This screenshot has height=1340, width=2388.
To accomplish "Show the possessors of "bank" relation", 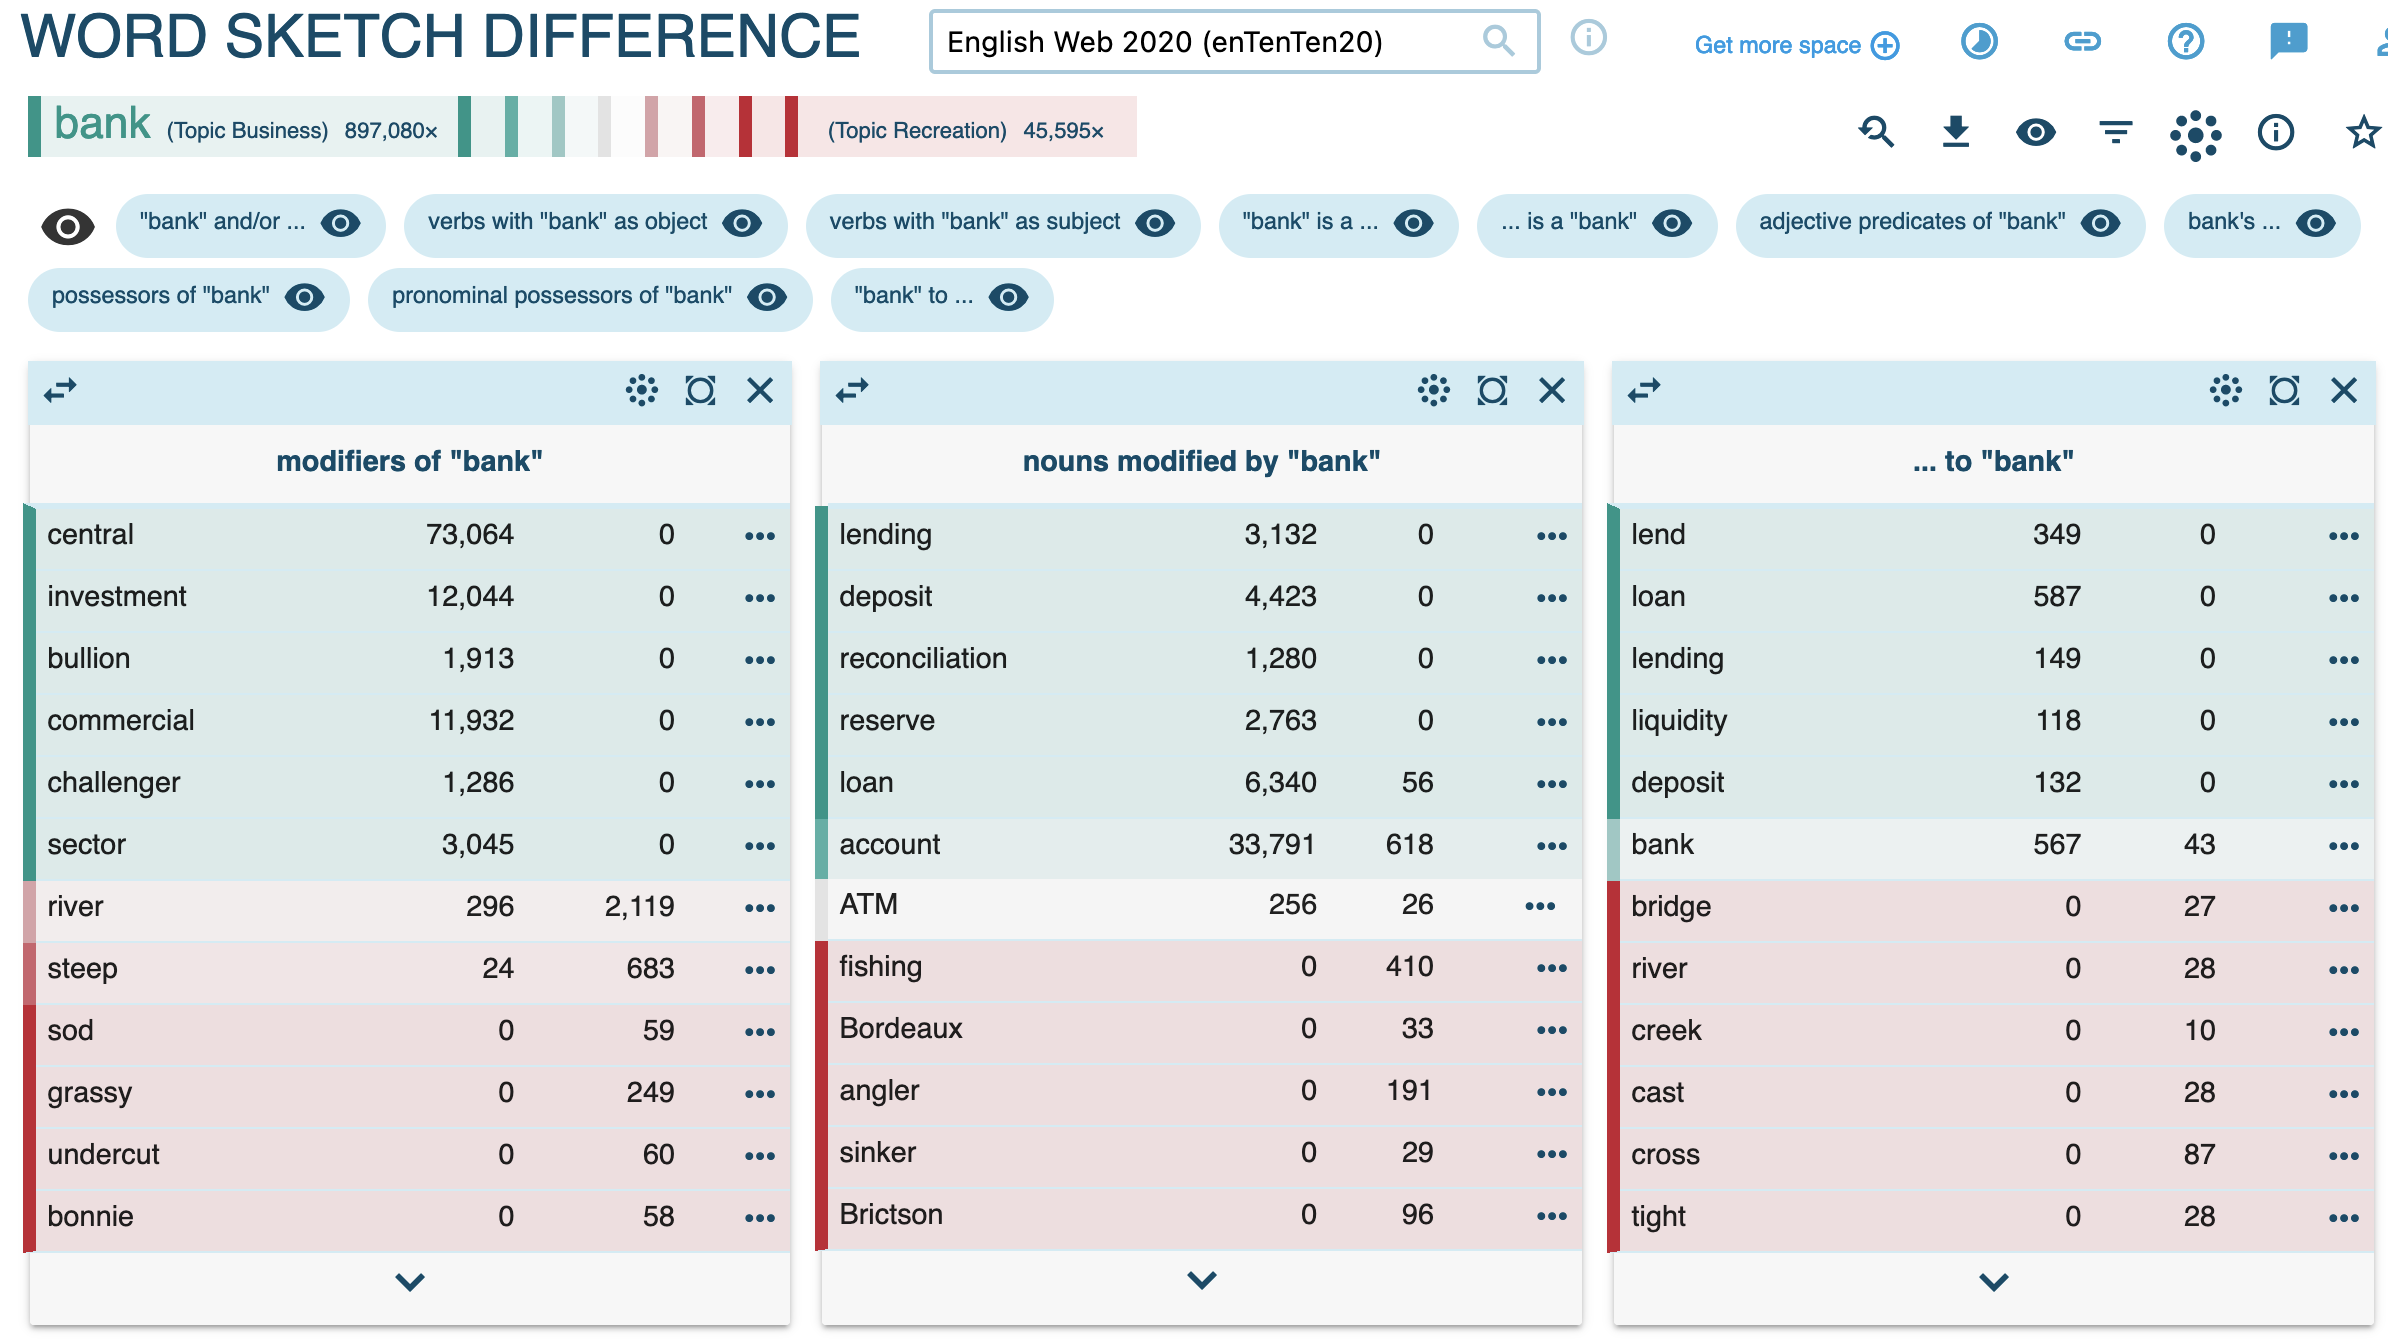I will pyautogui.click(x=189, y=297).
